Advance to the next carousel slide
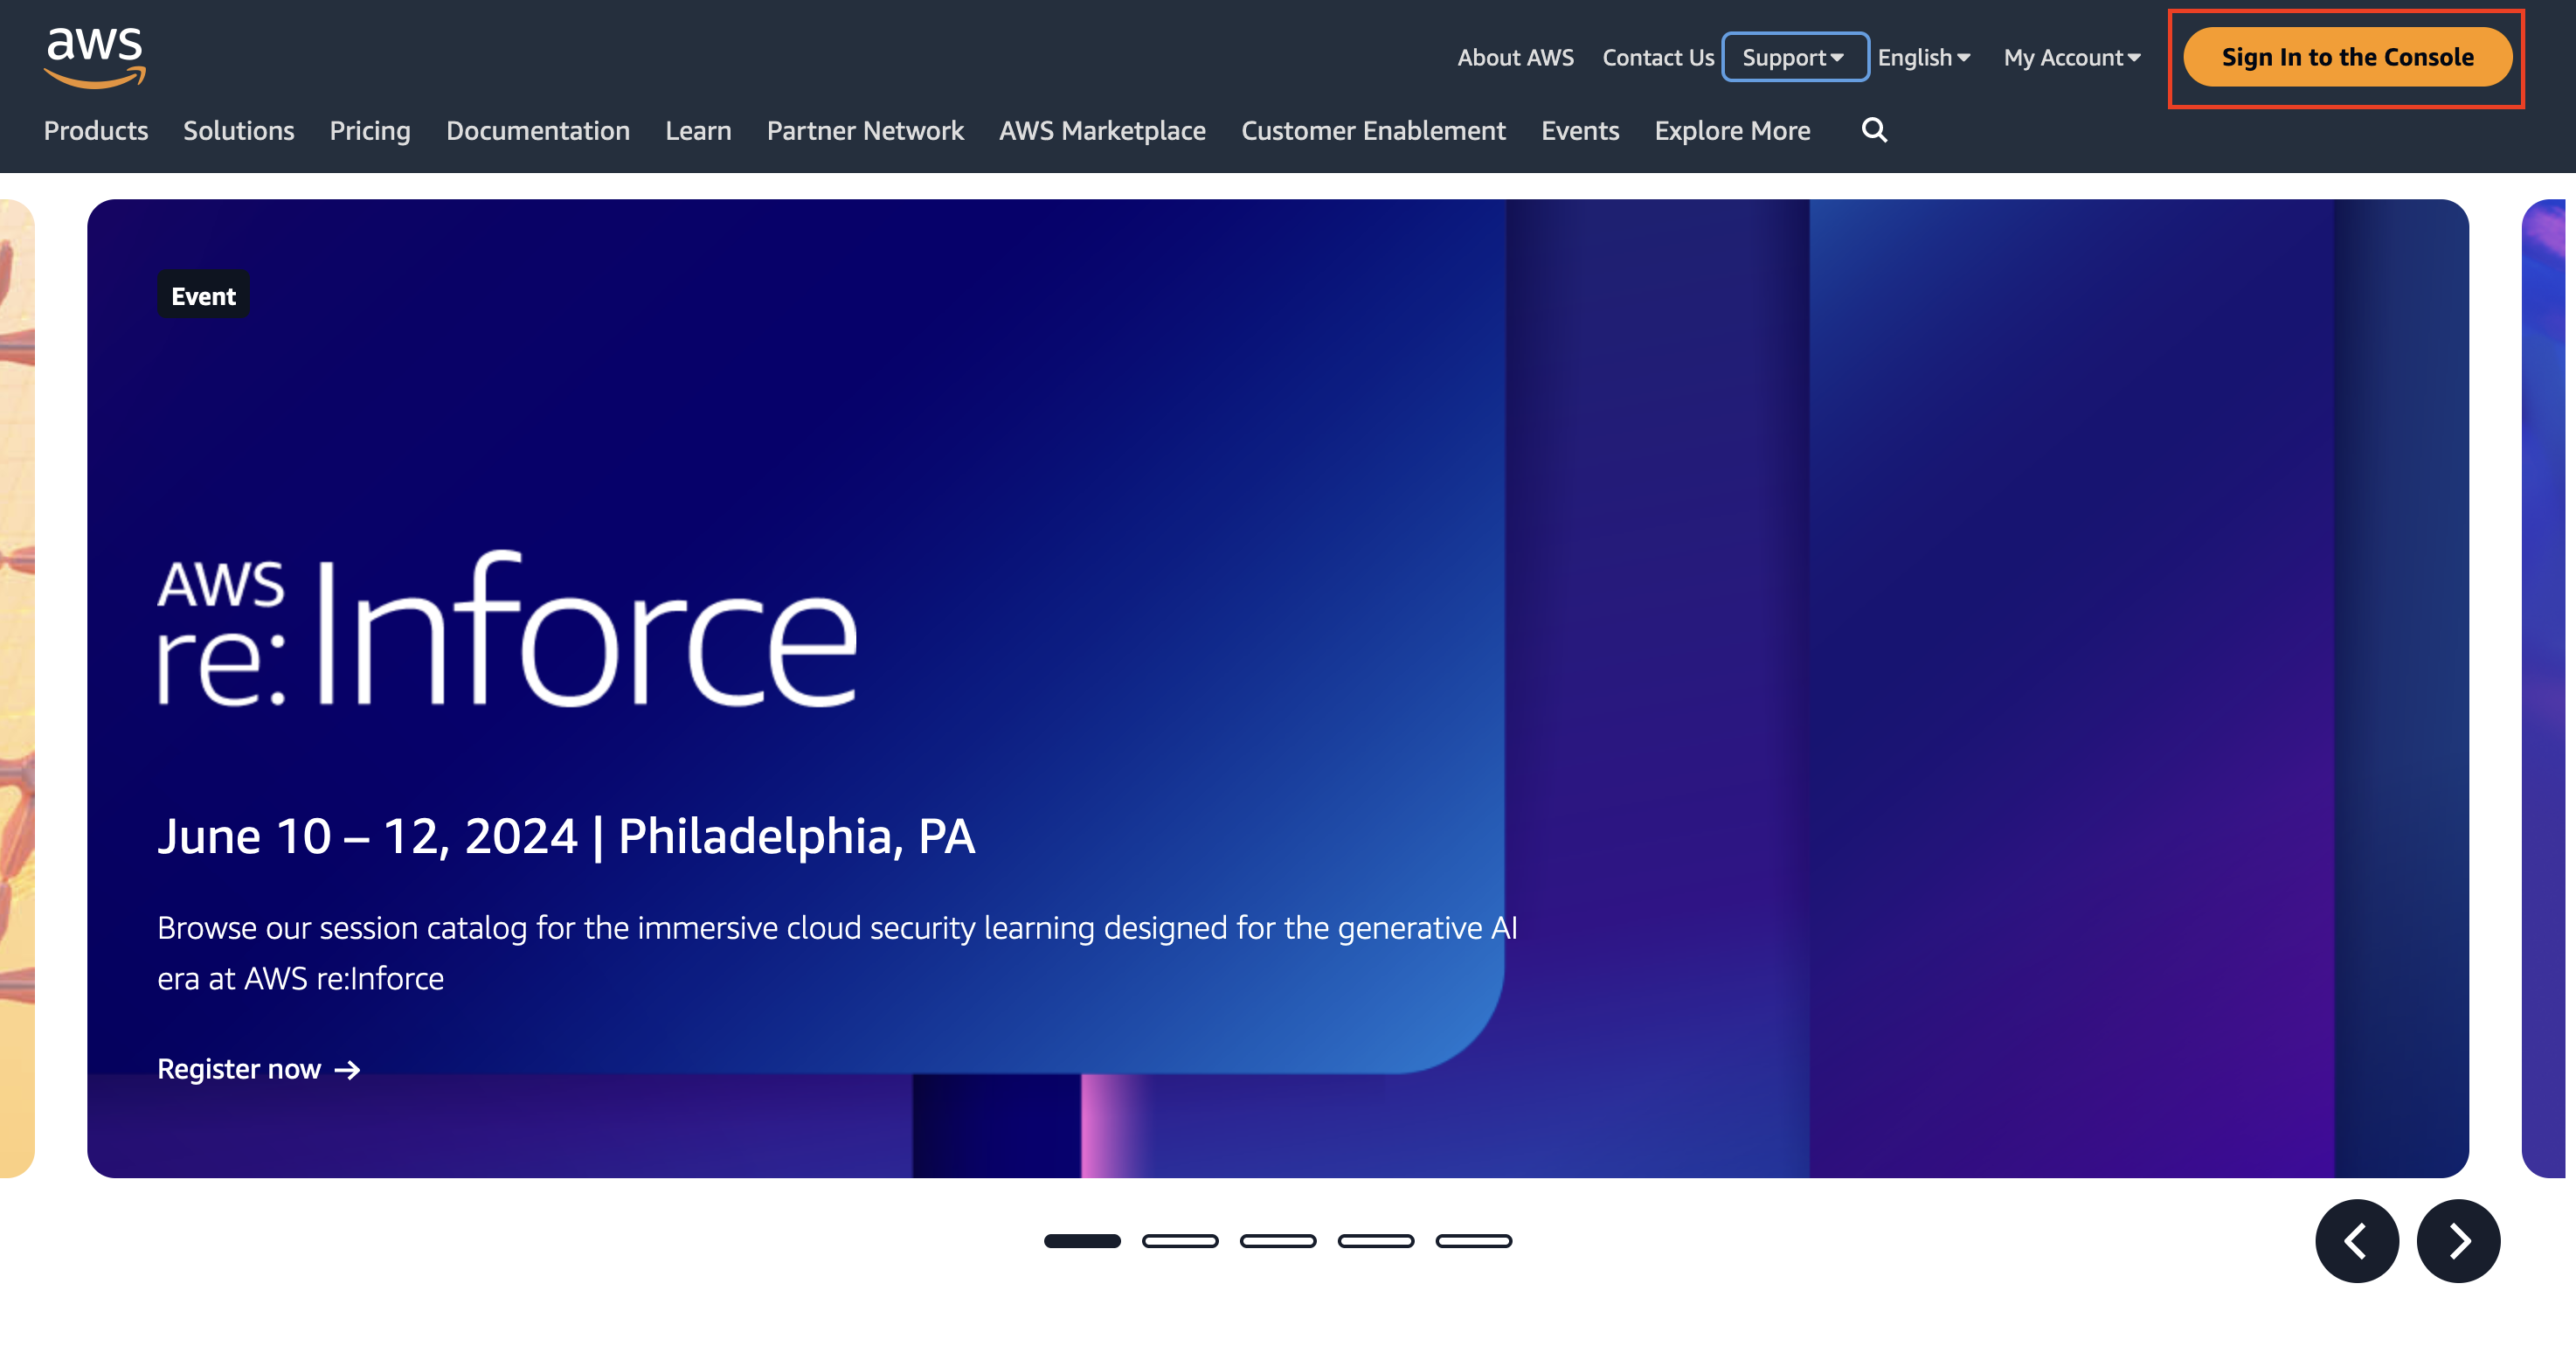 [2458, 1240]
